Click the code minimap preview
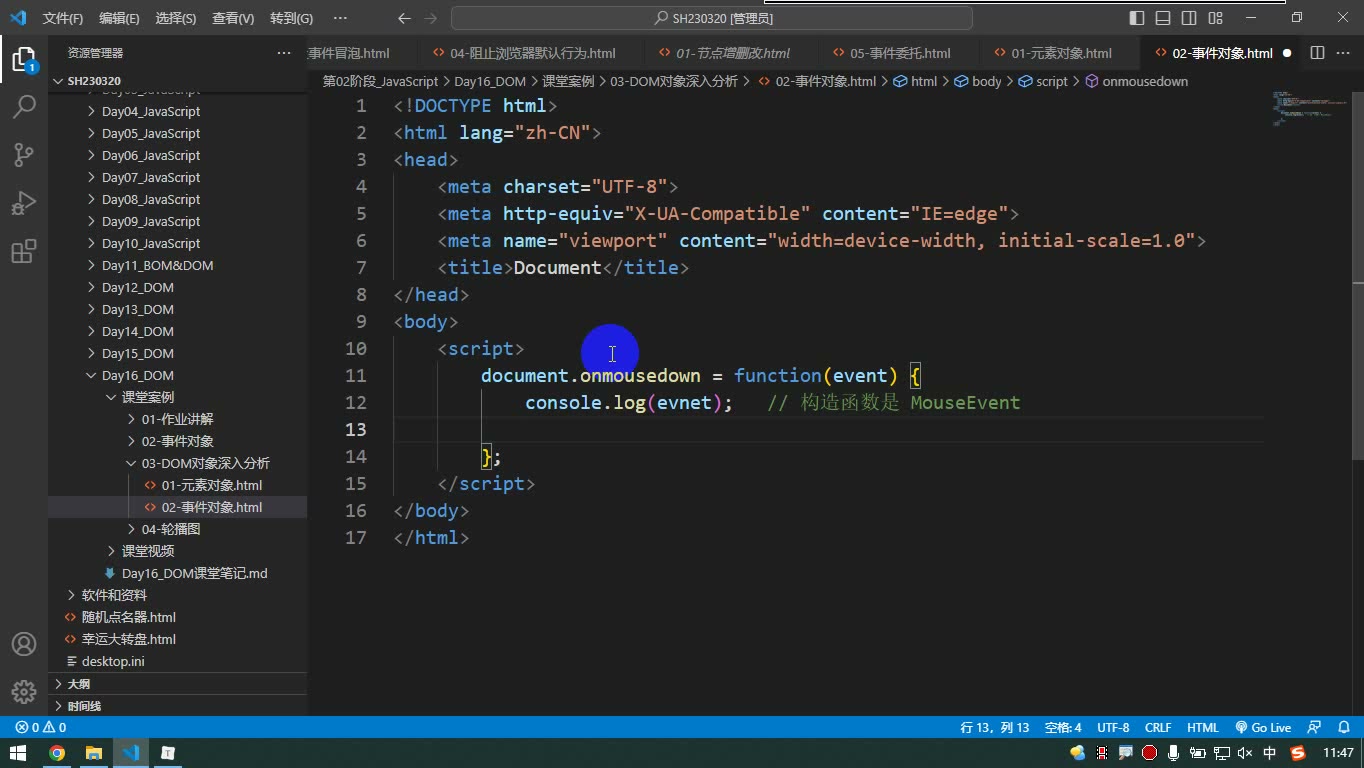Image resolution: width=1364 pixels, height=768 pixels. 1308,108
